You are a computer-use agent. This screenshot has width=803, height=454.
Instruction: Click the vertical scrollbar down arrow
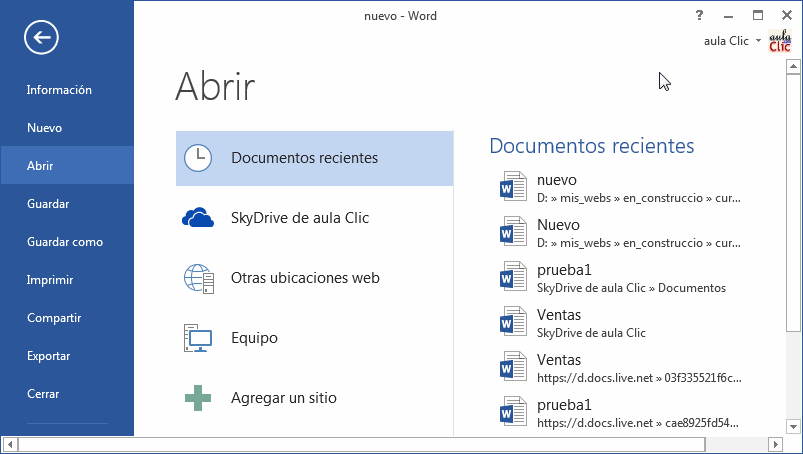pyautogui.click(x=795, y=427)
